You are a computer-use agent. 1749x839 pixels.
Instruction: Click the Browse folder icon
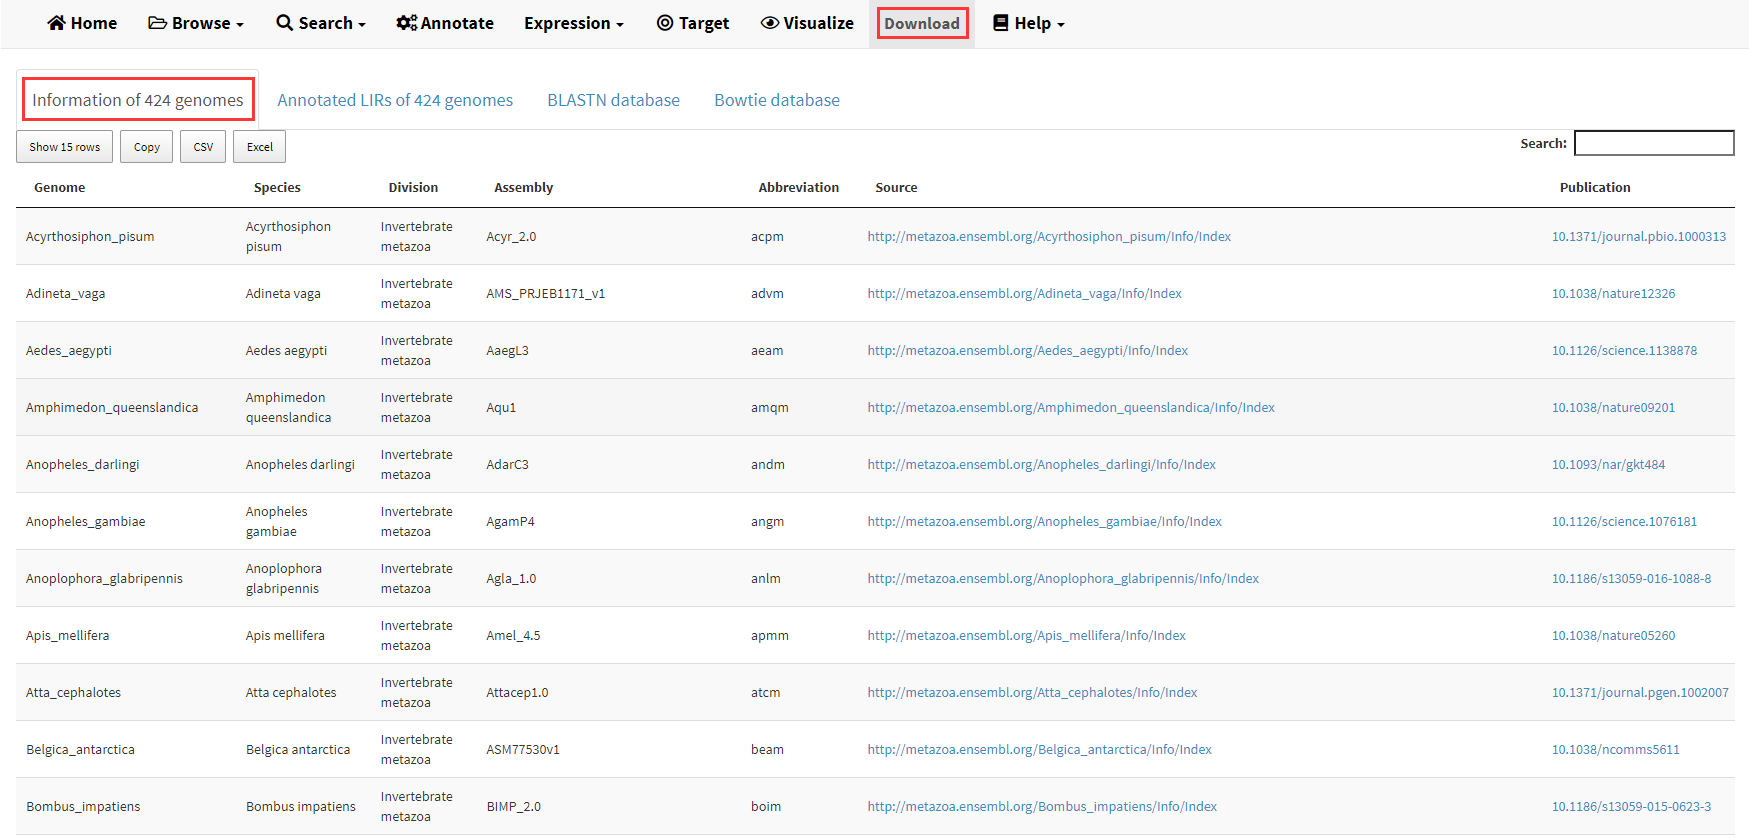157,23
